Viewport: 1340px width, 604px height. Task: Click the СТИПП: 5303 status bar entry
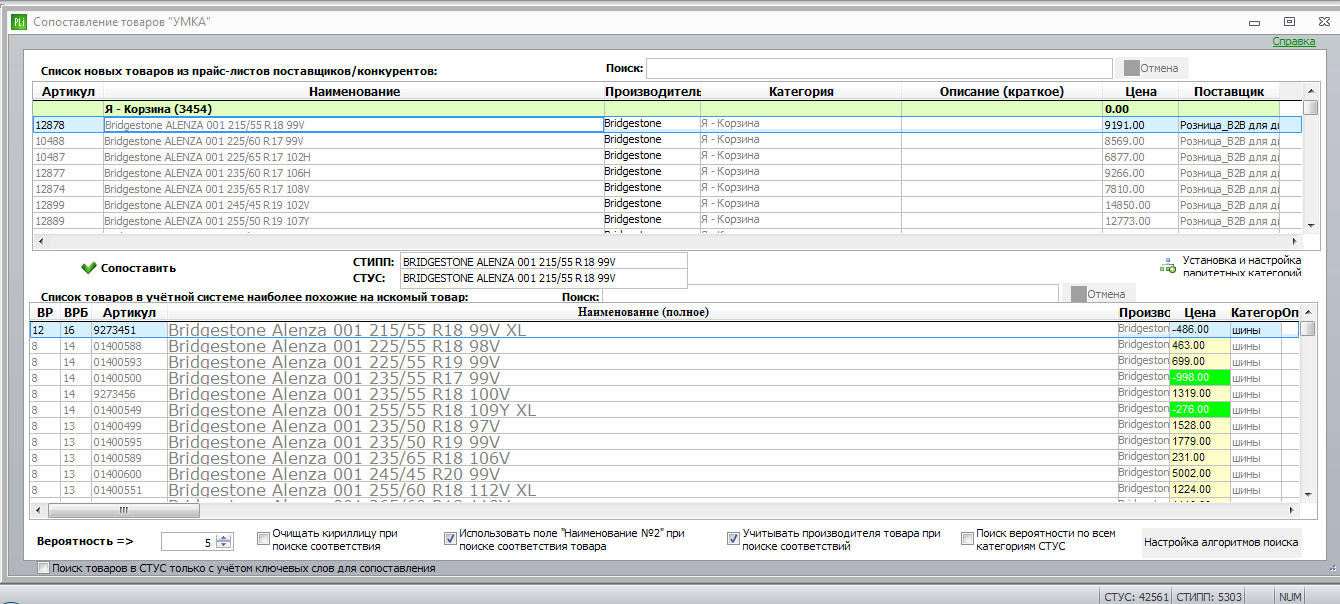click(1208, 596)
